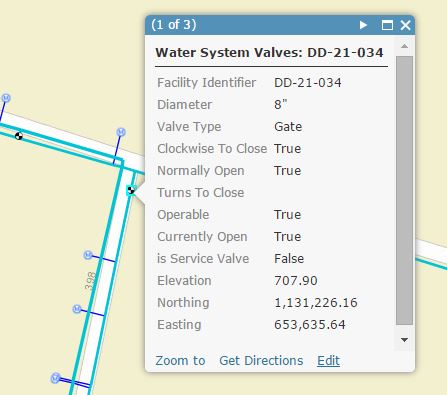
Task: Maximize the popup window
Action: [x=387, y=25]
